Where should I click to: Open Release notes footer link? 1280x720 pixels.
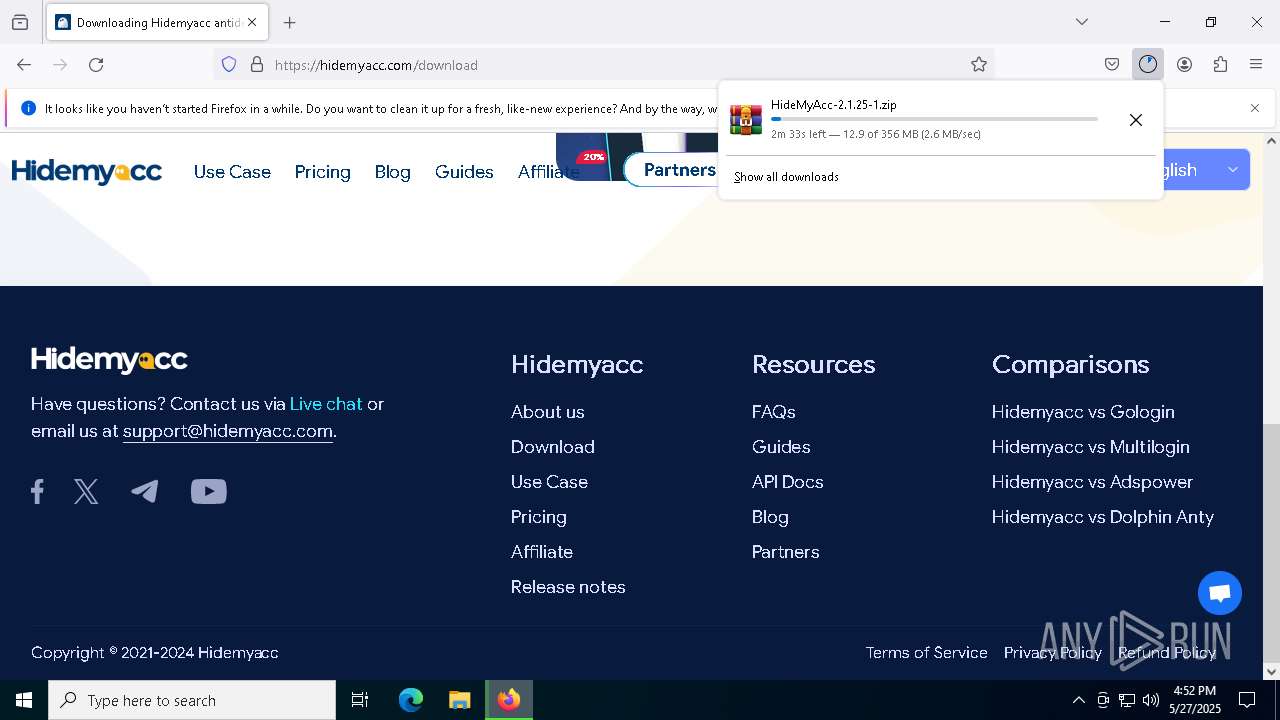click(x=568, y=587)
